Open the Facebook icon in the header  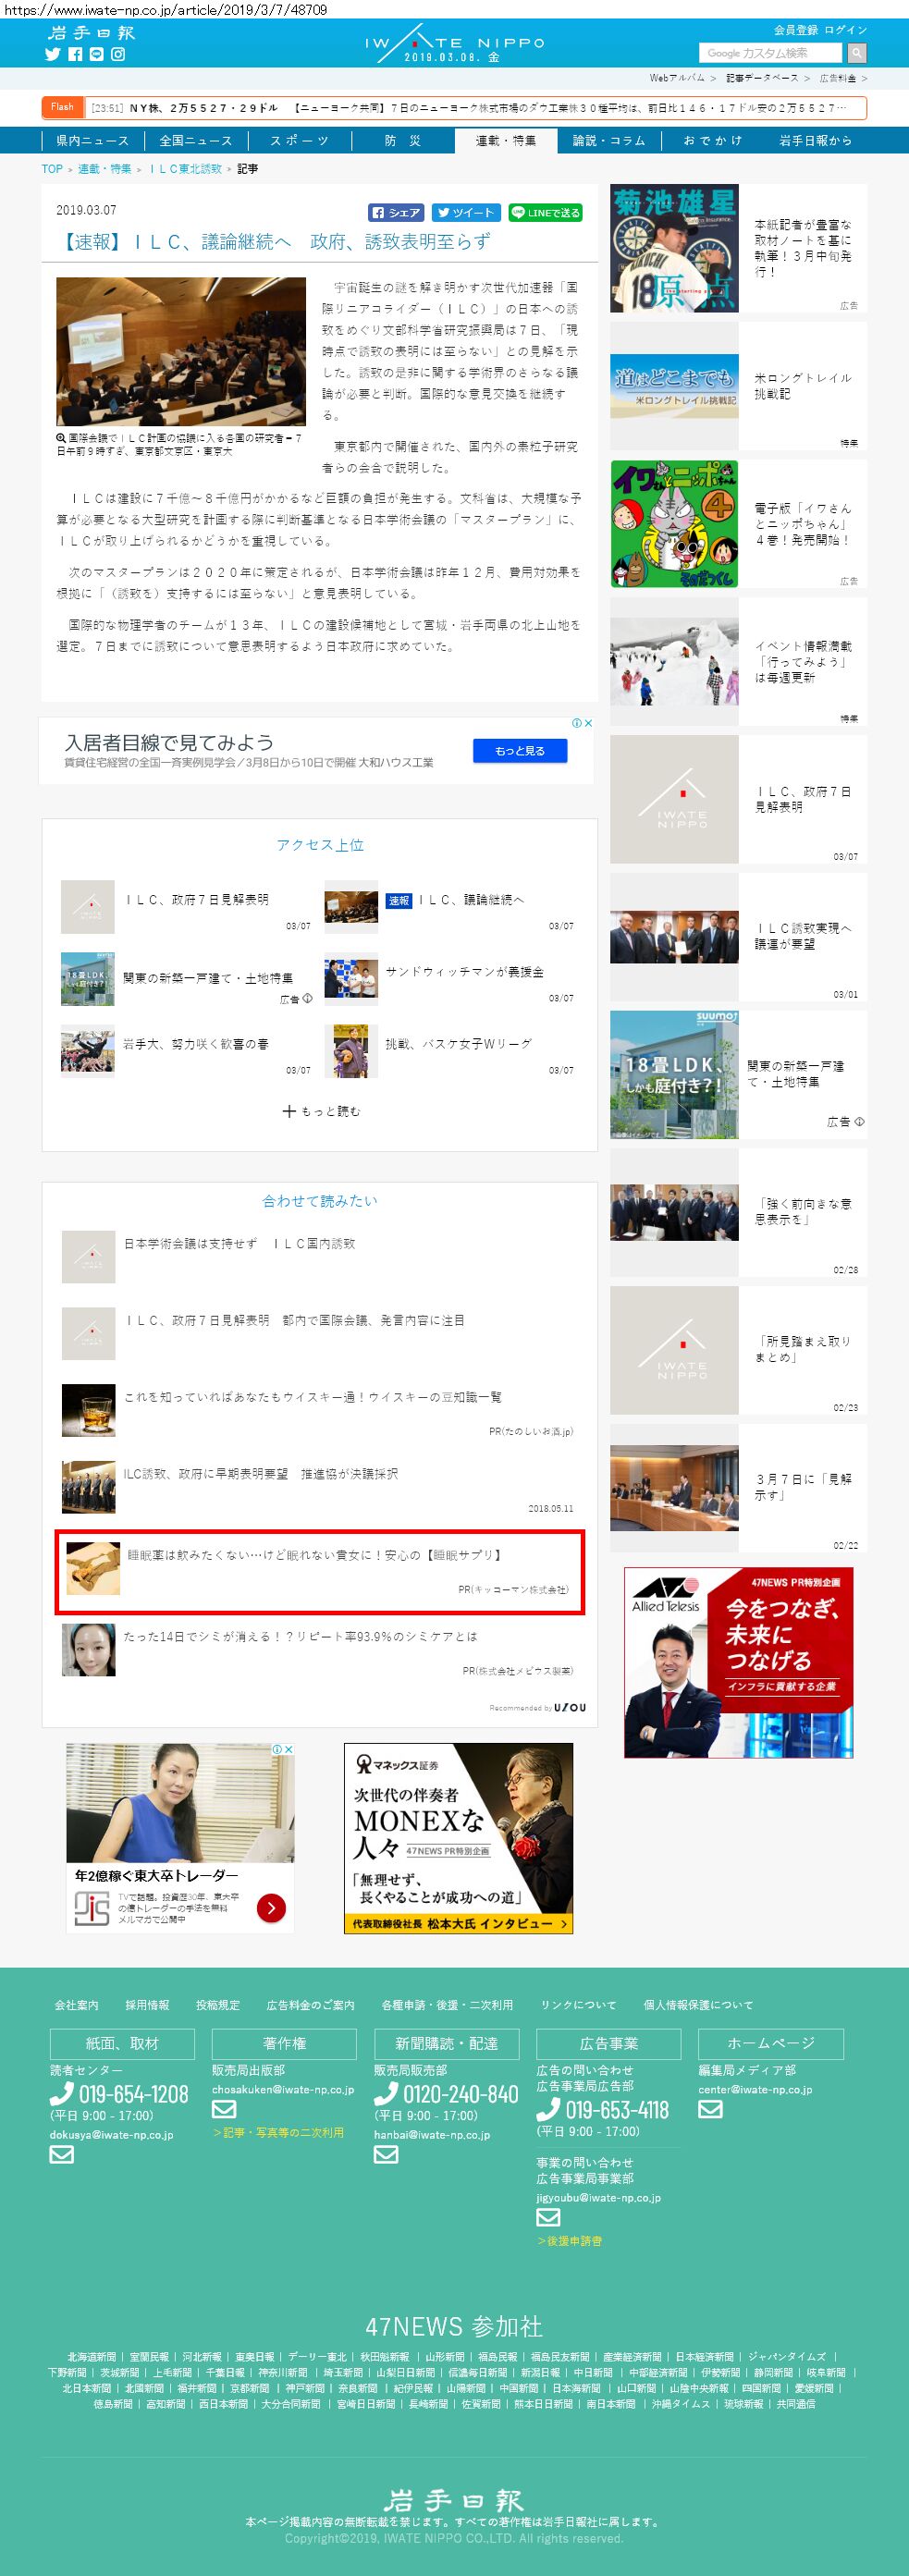75,55
